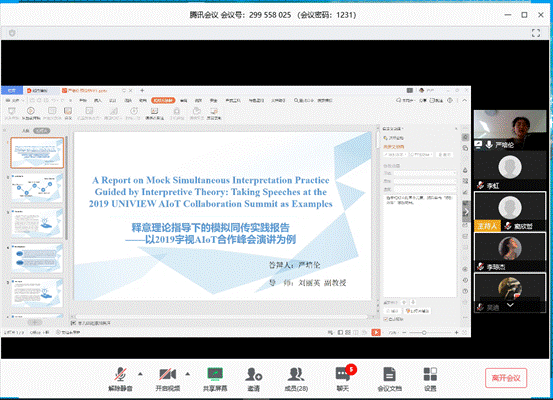Click the slide's English title text
The image size is (553, 400).
(211, 192)
